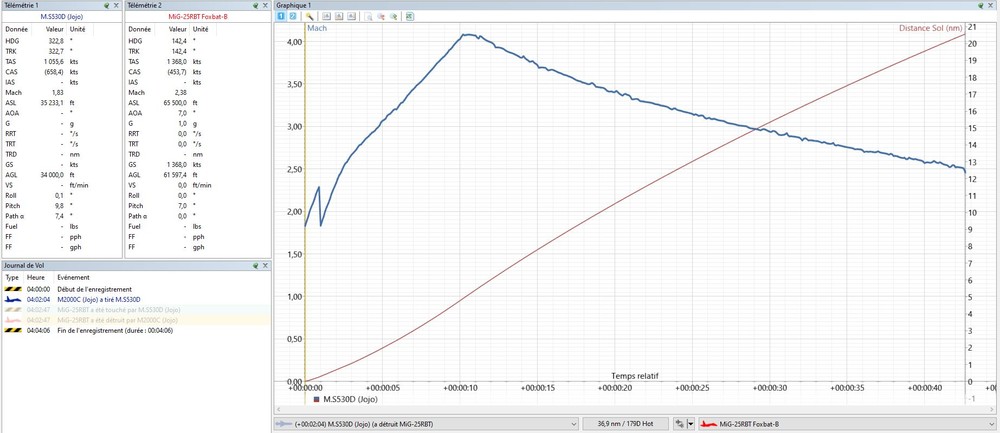Click the yellow time cursor line on chart
Screen dimensions: 1000x433
tap(305, 204)
